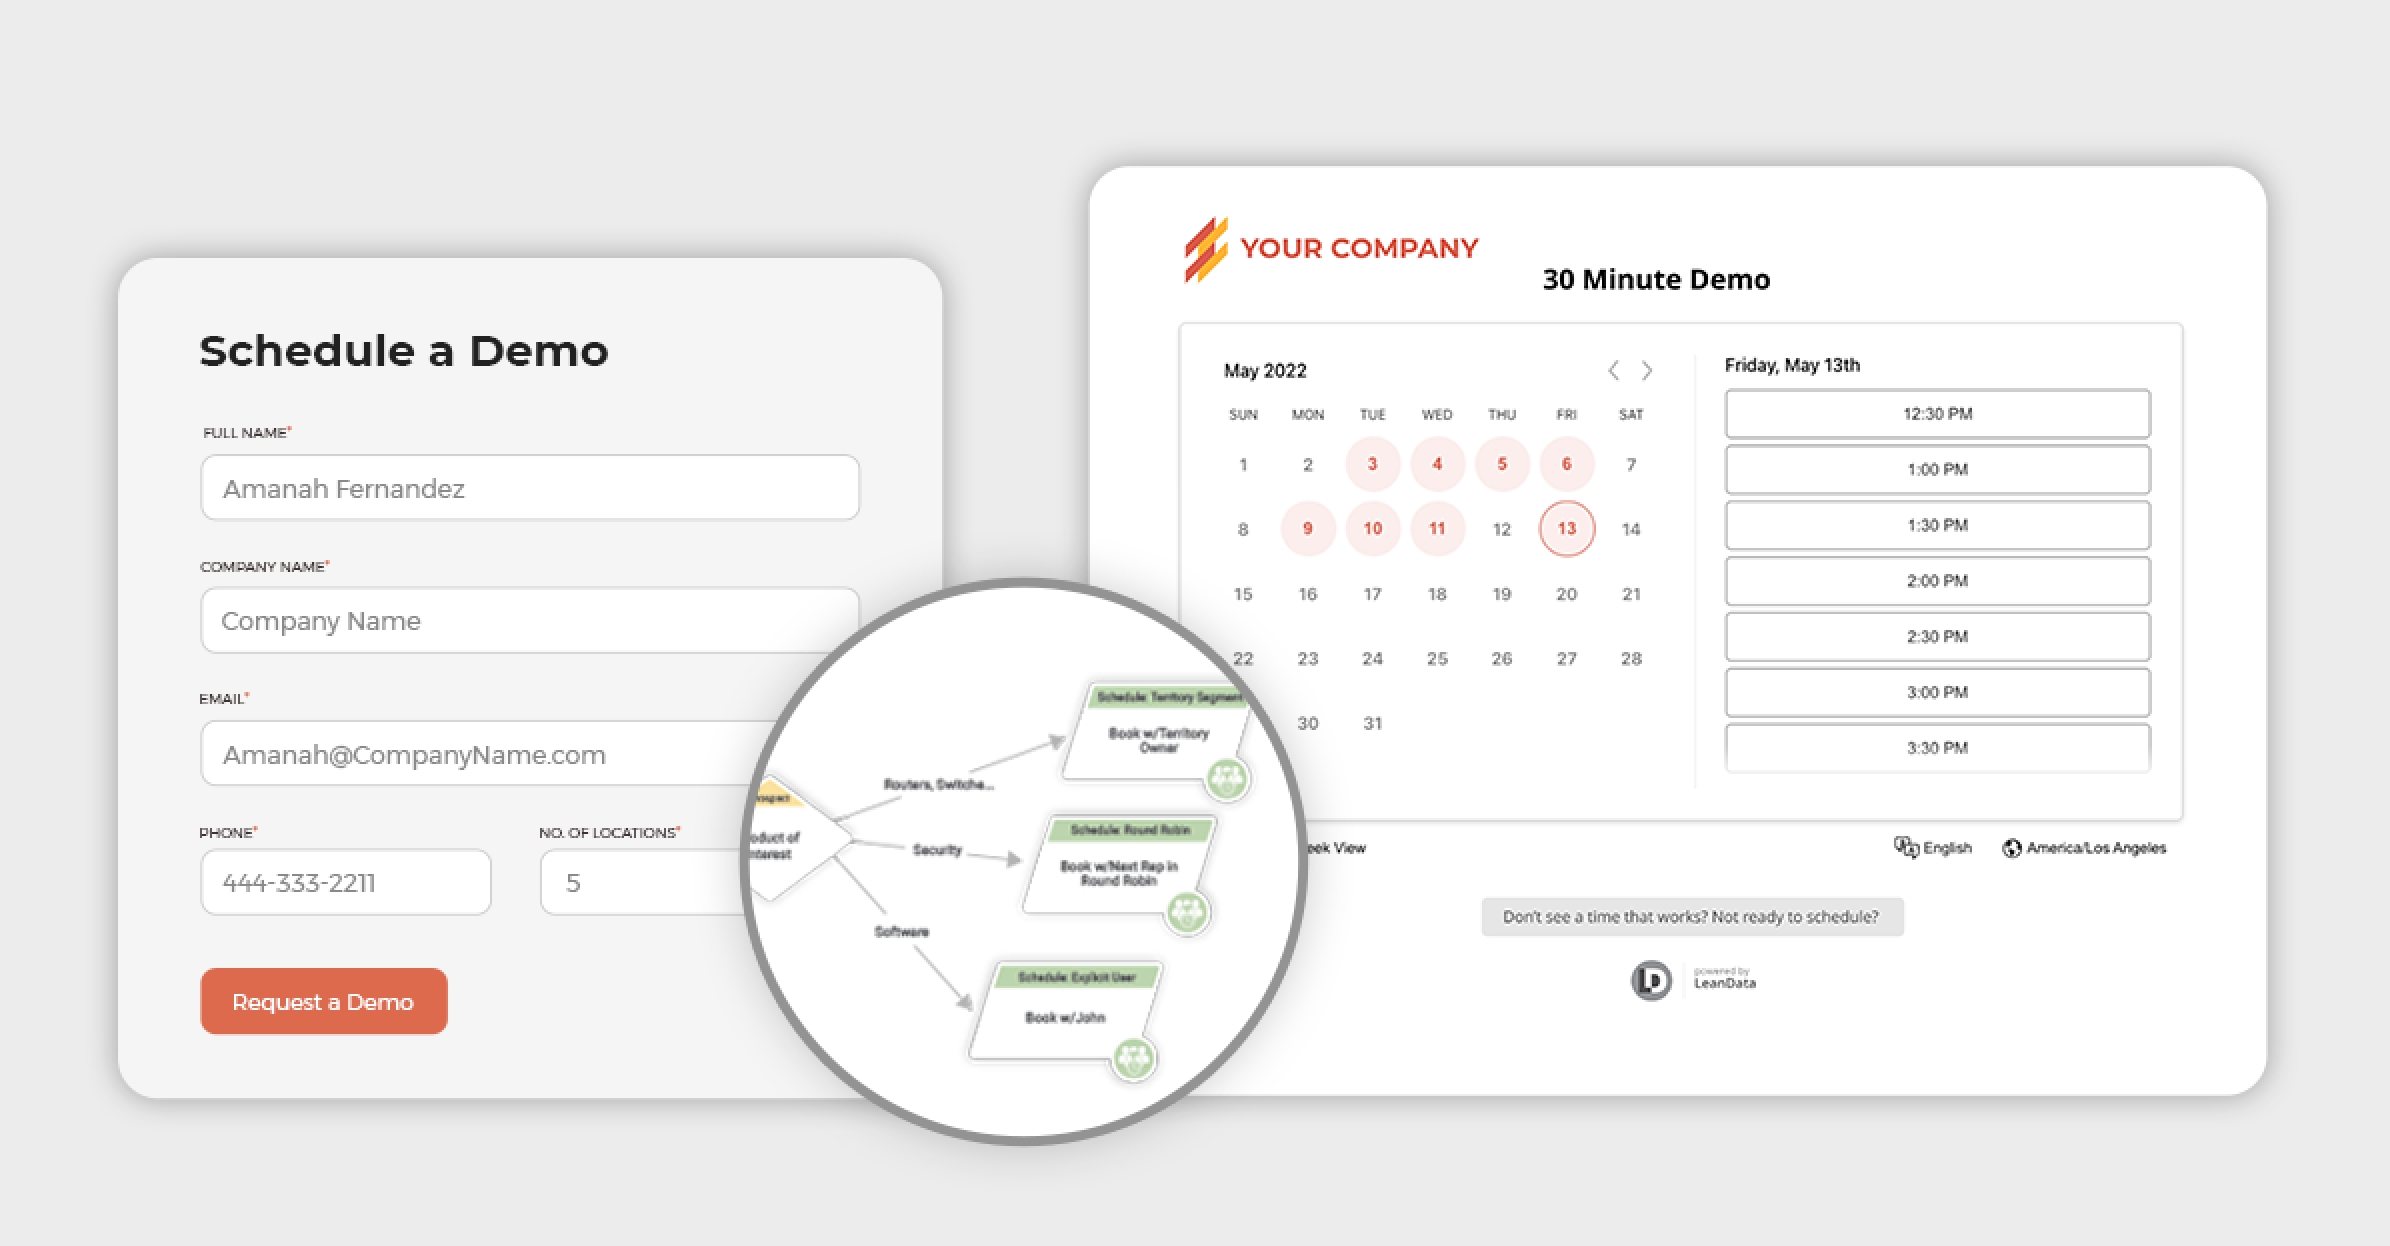Select the 1:00 PM time slot
The height and width of the screenshot is (1246, 2390).
coord(1933,471)
